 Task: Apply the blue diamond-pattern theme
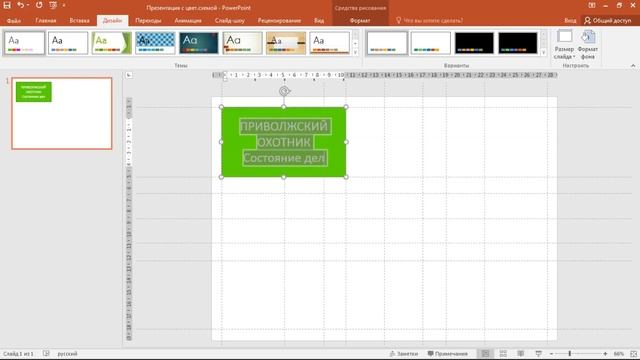155,43
